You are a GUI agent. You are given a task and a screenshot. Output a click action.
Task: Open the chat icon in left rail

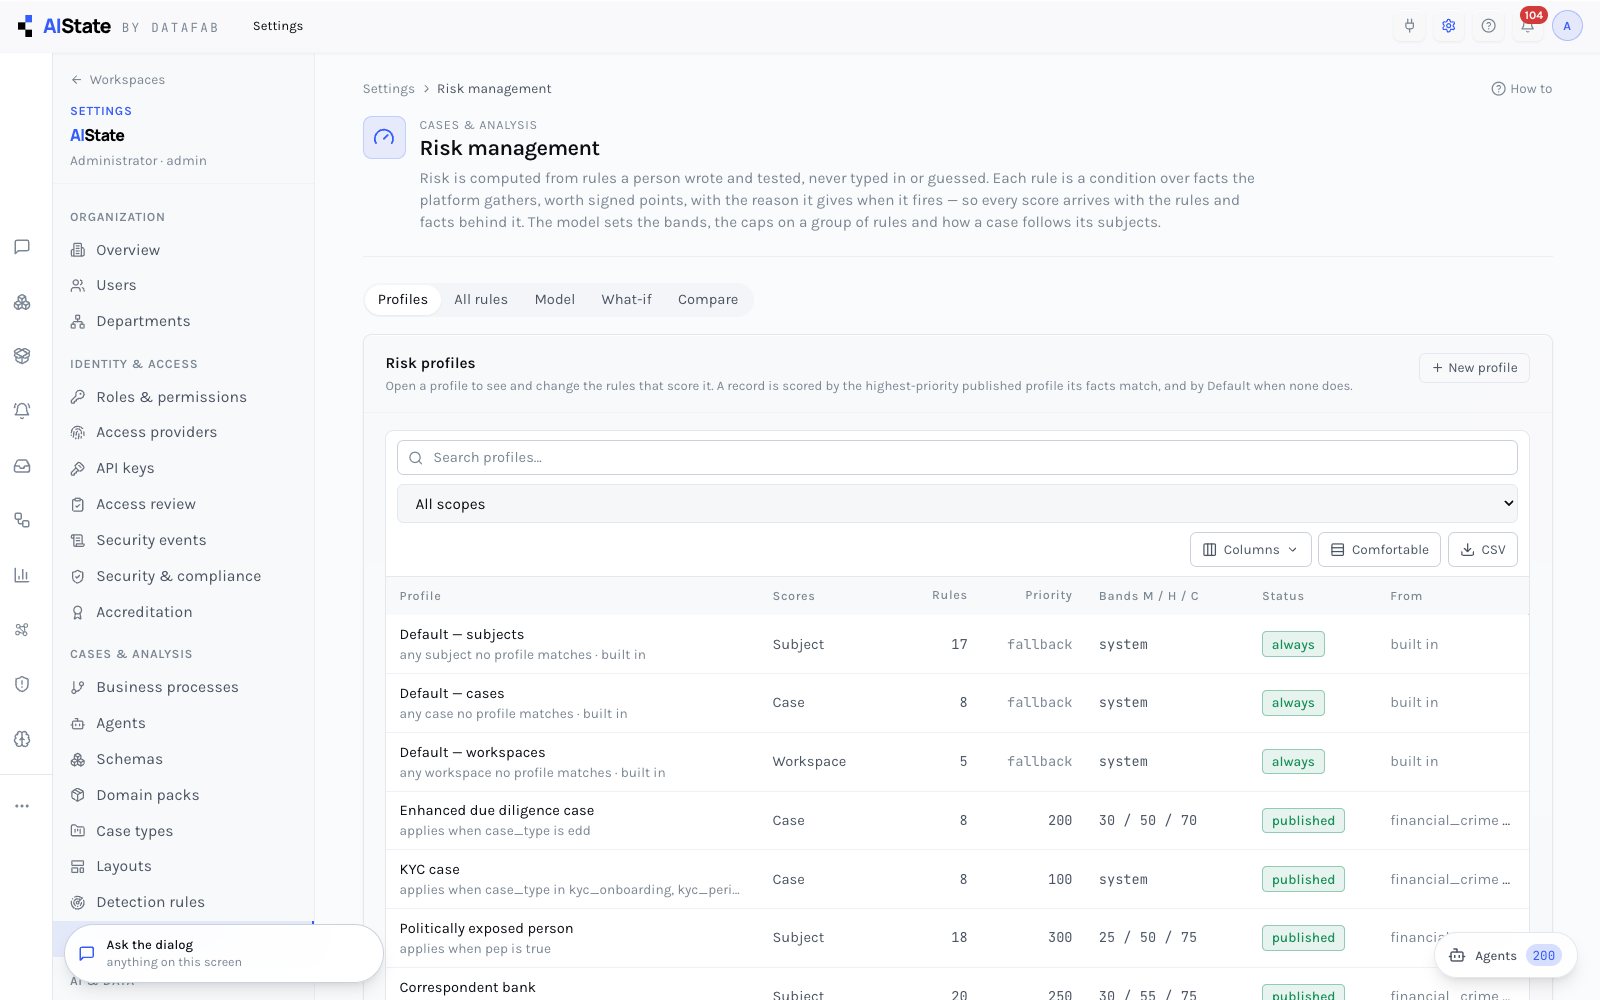click(x=22, y=247)
